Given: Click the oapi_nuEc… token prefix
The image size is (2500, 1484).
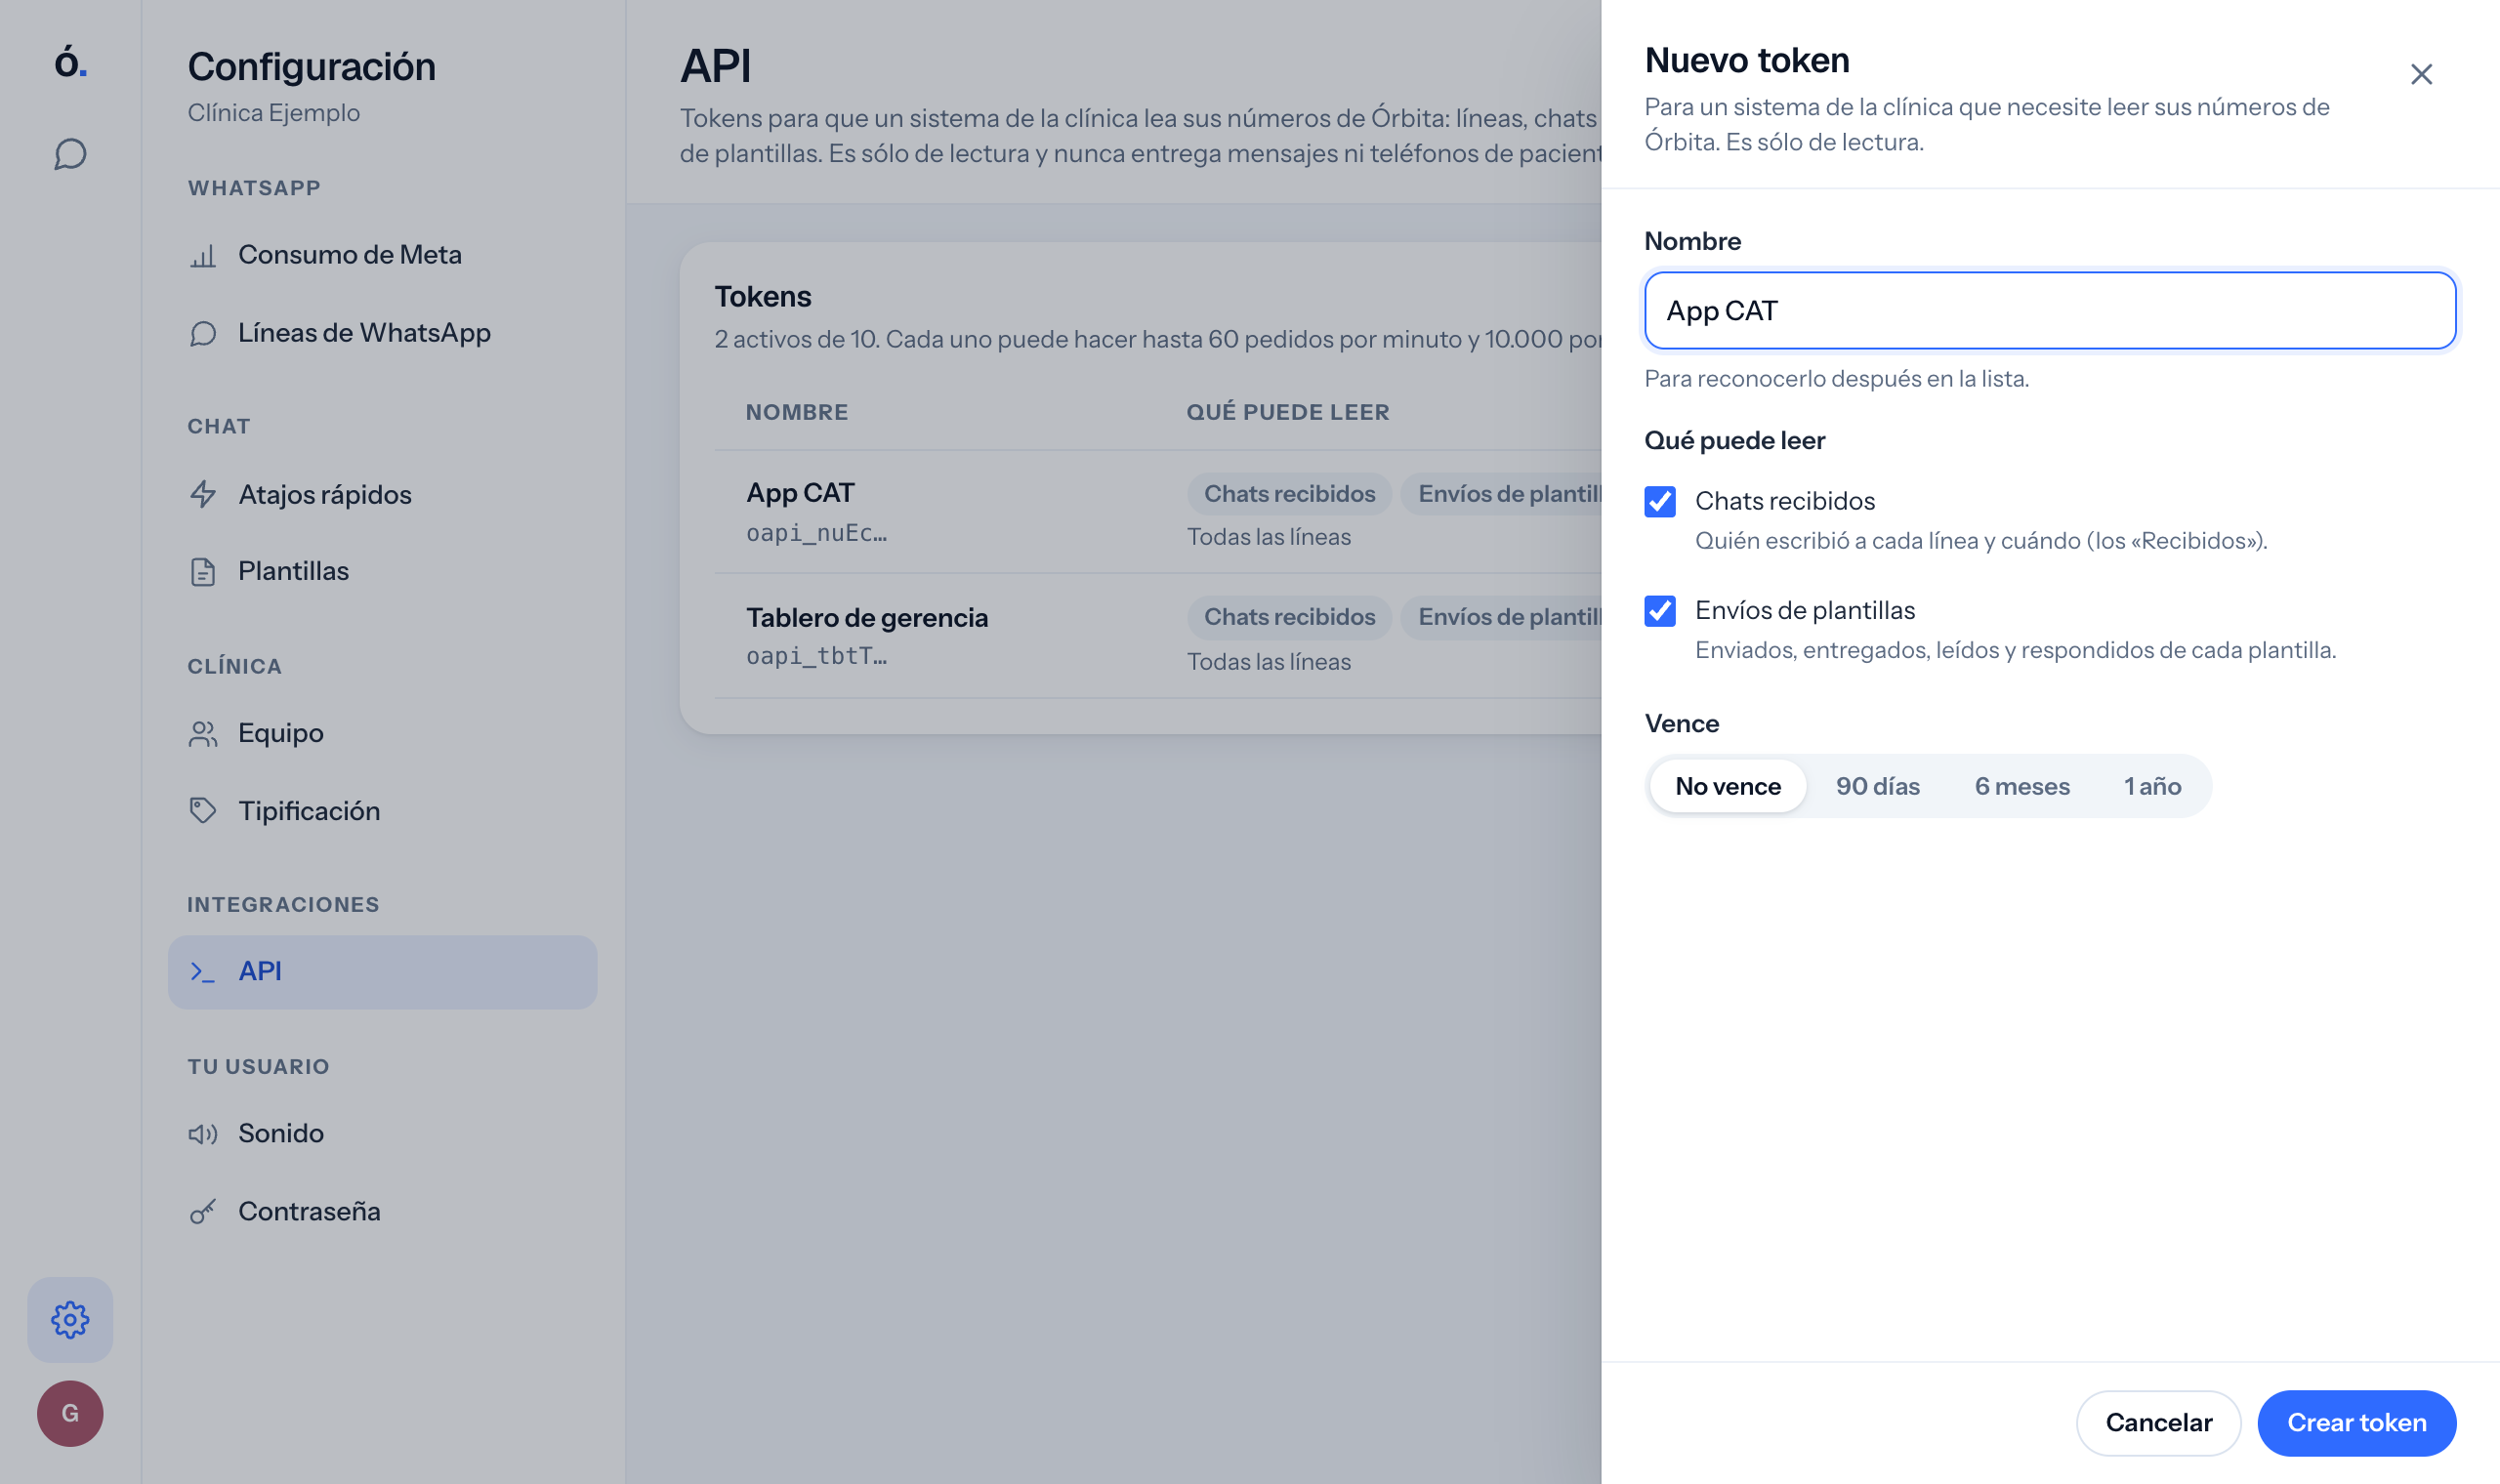Looking at the screenshot, I should tap(816, 533).
